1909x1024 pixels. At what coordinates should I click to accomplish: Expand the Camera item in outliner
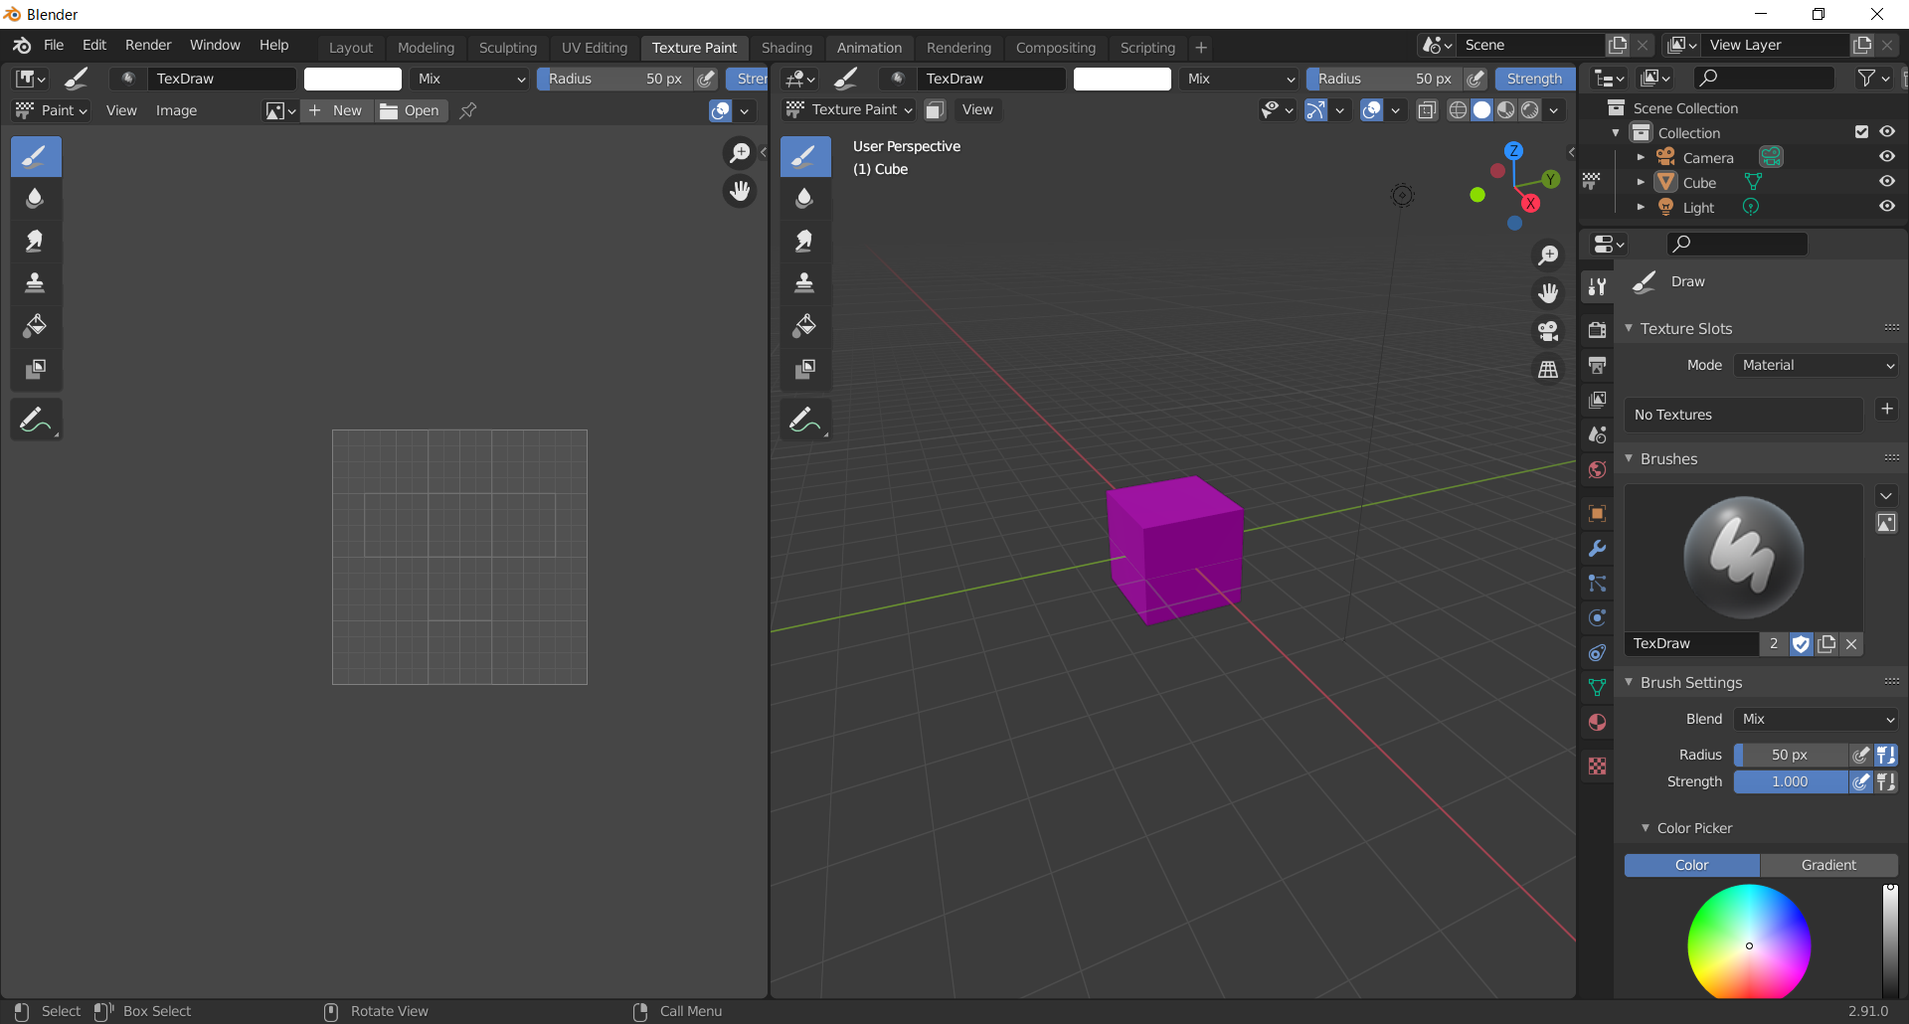(1640, 157)
